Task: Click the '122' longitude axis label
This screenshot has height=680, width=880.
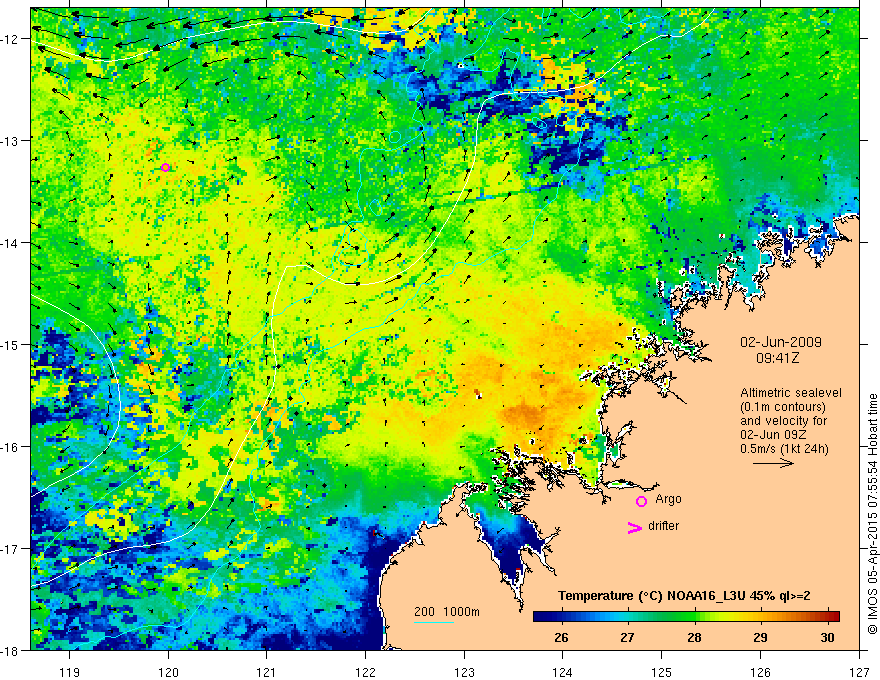Action: tap(365, 672)
